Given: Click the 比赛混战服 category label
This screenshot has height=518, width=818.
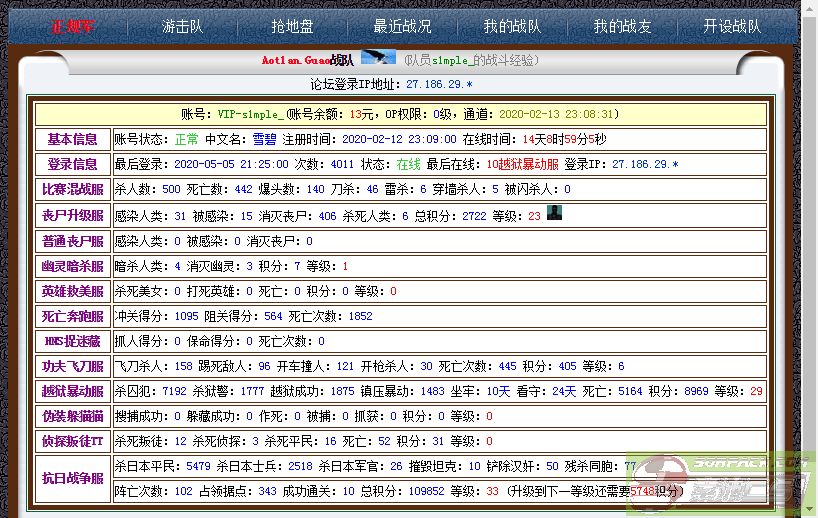Looking at the screenshot, I should [72, 189].
